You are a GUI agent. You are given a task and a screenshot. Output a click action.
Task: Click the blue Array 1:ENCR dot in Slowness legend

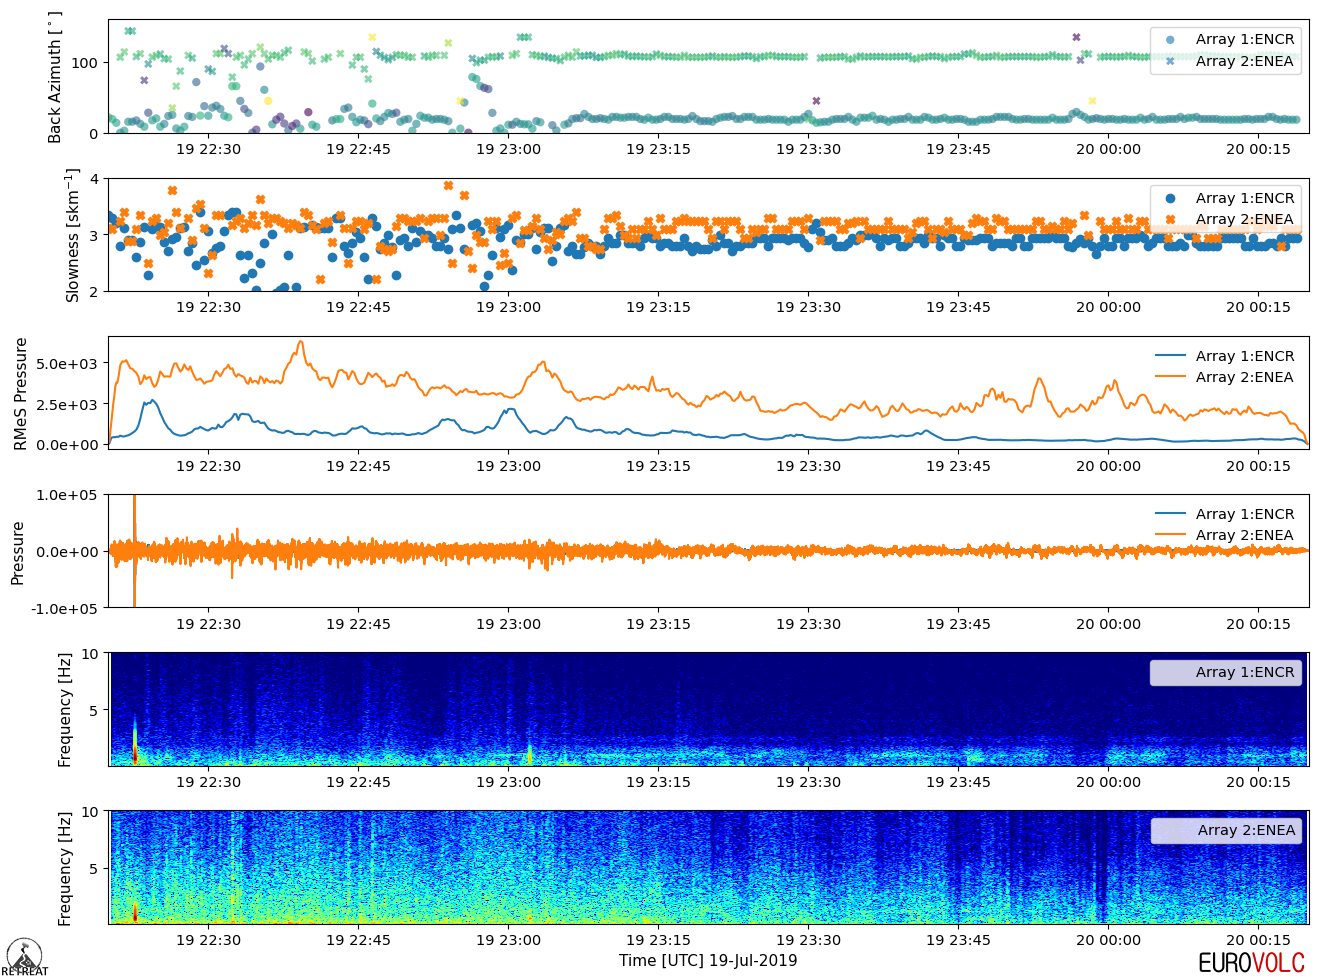click(1170, 198)
